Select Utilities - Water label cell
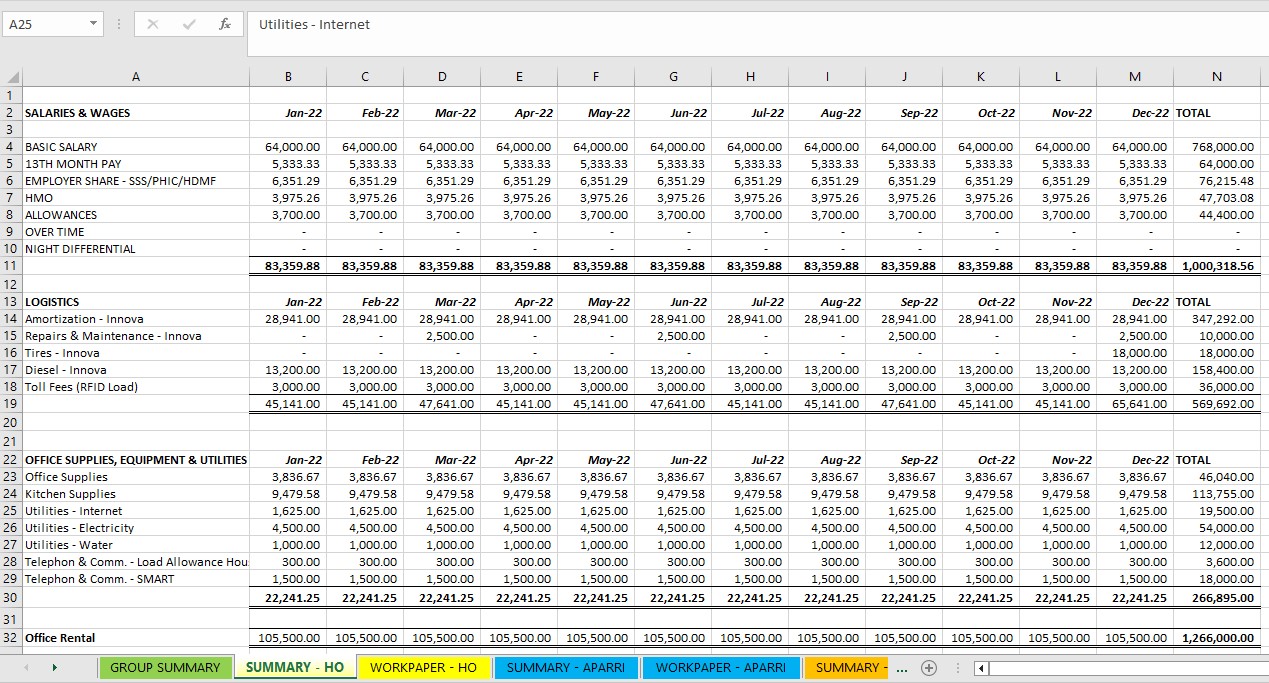Image resolution: width=1269 pixels, height=683 pixels. click(136, 545)
